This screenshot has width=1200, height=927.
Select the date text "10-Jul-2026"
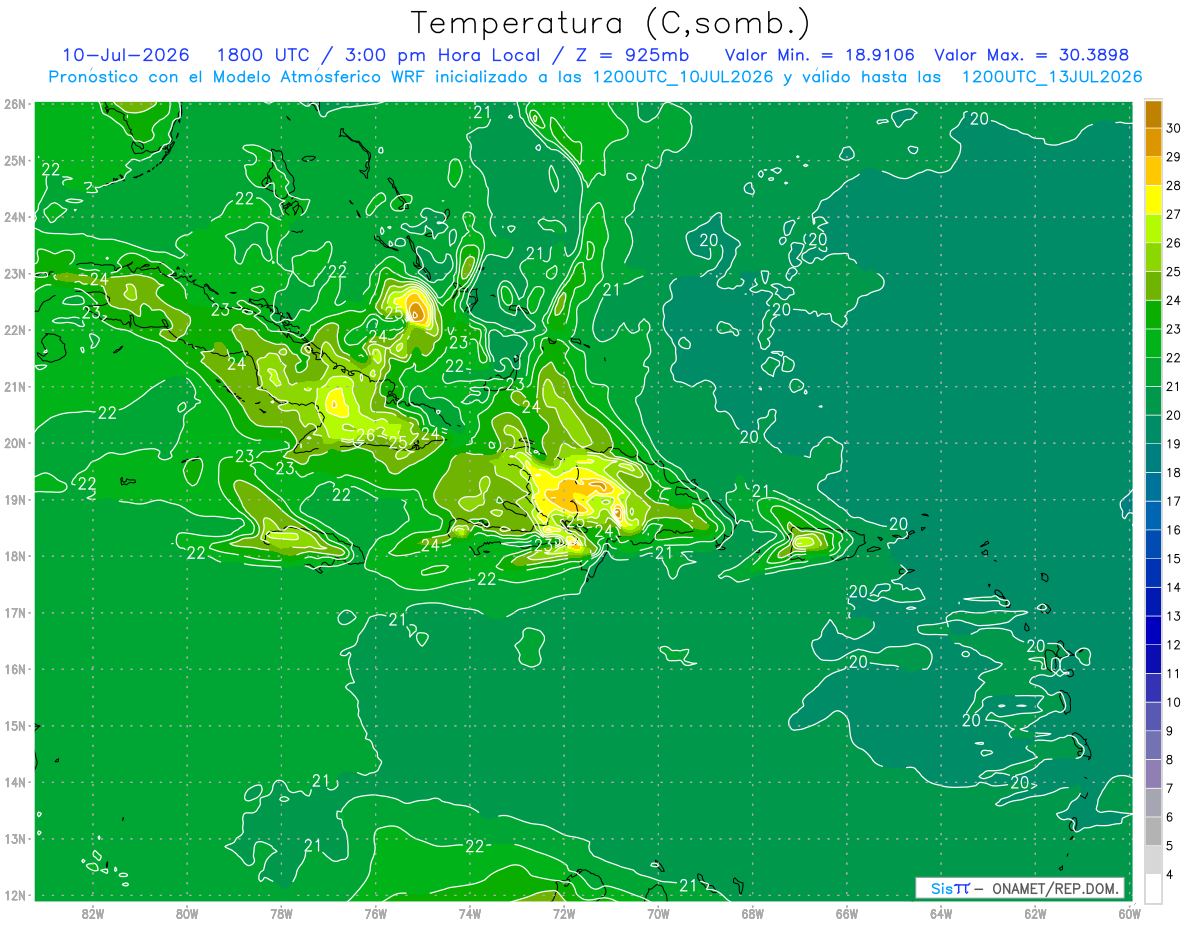[126, 55]
